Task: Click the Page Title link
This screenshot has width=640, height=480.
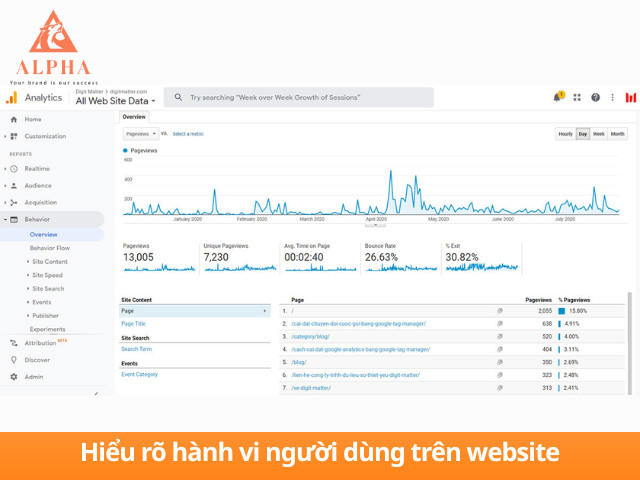Action: (133, 324)
